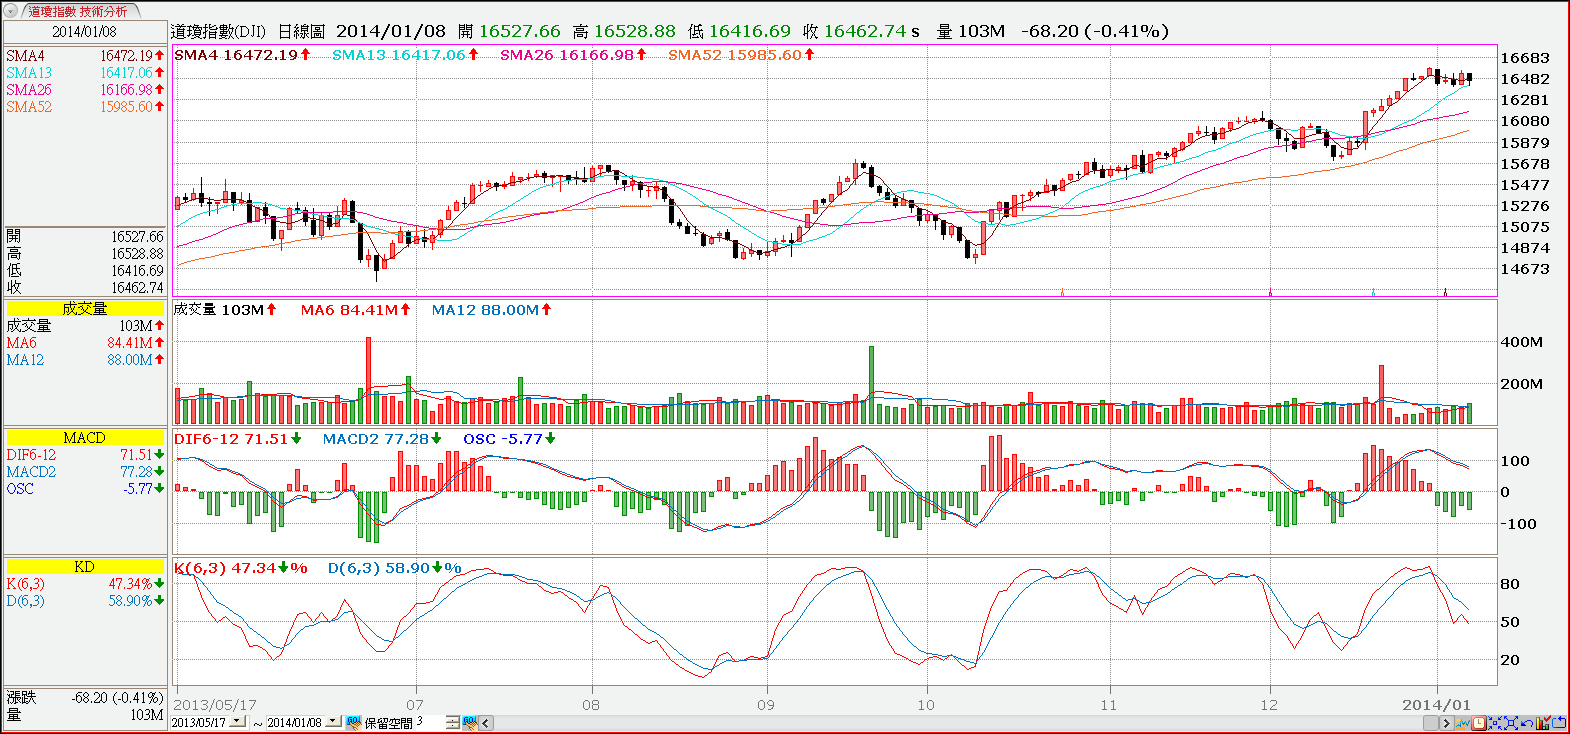
Task: Click the SMA13 16417.06 legend above the price chart
Action: click(x=405, y=55)
